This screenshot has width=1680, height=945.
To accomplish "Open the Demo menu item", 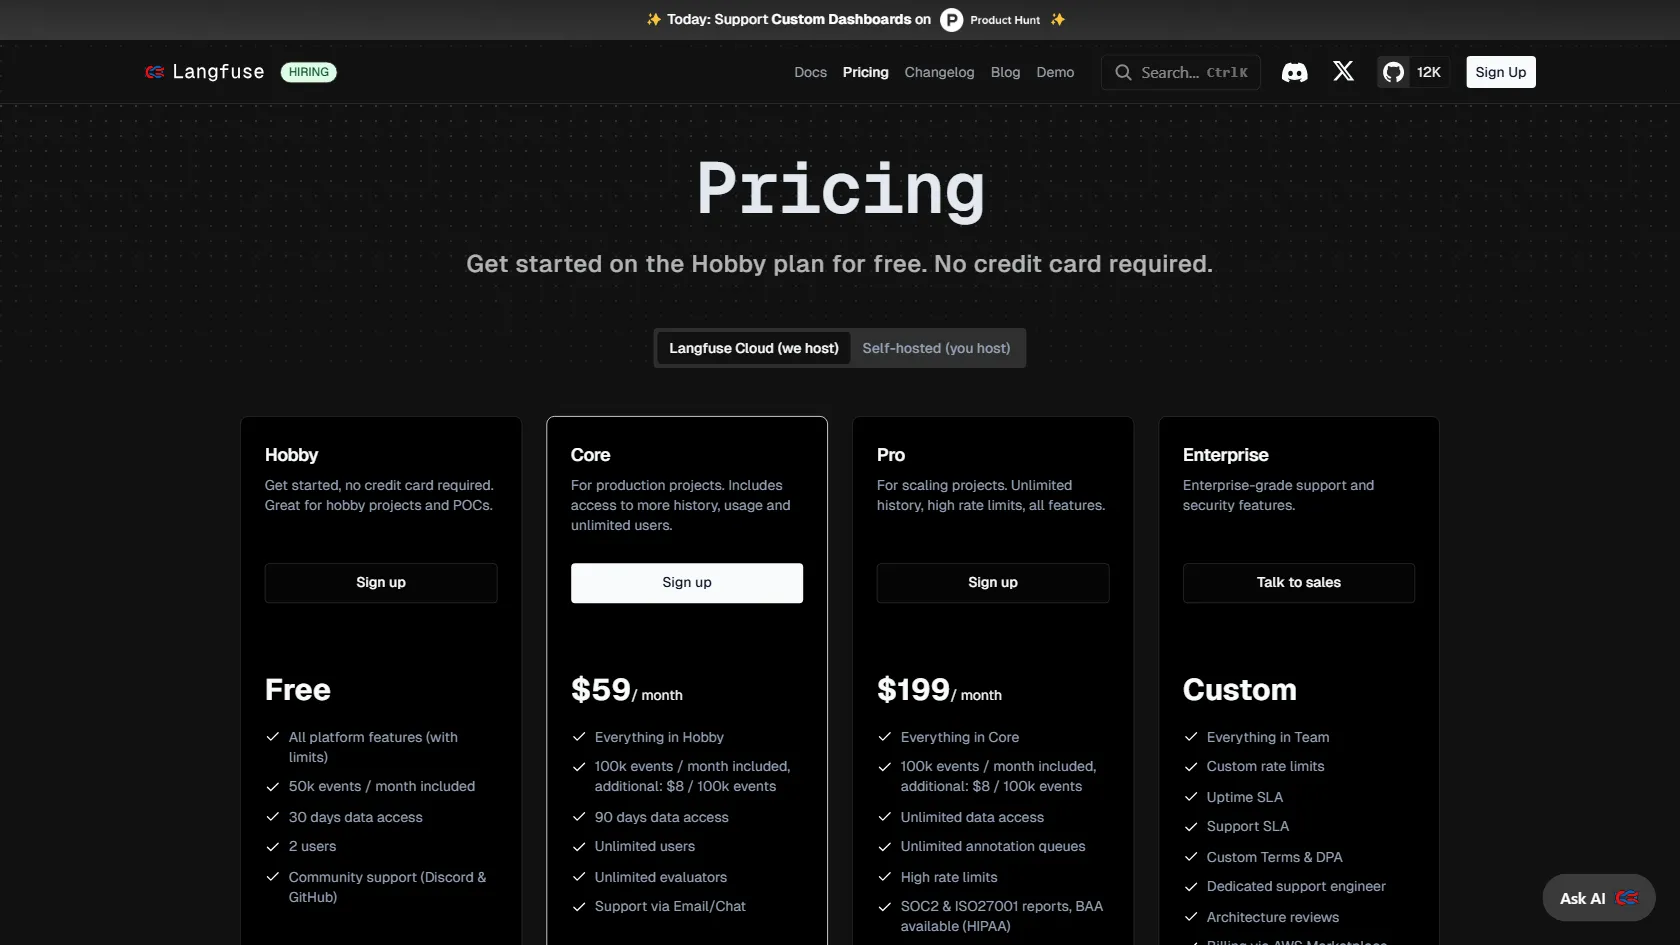I will [x=1055, y=72].
